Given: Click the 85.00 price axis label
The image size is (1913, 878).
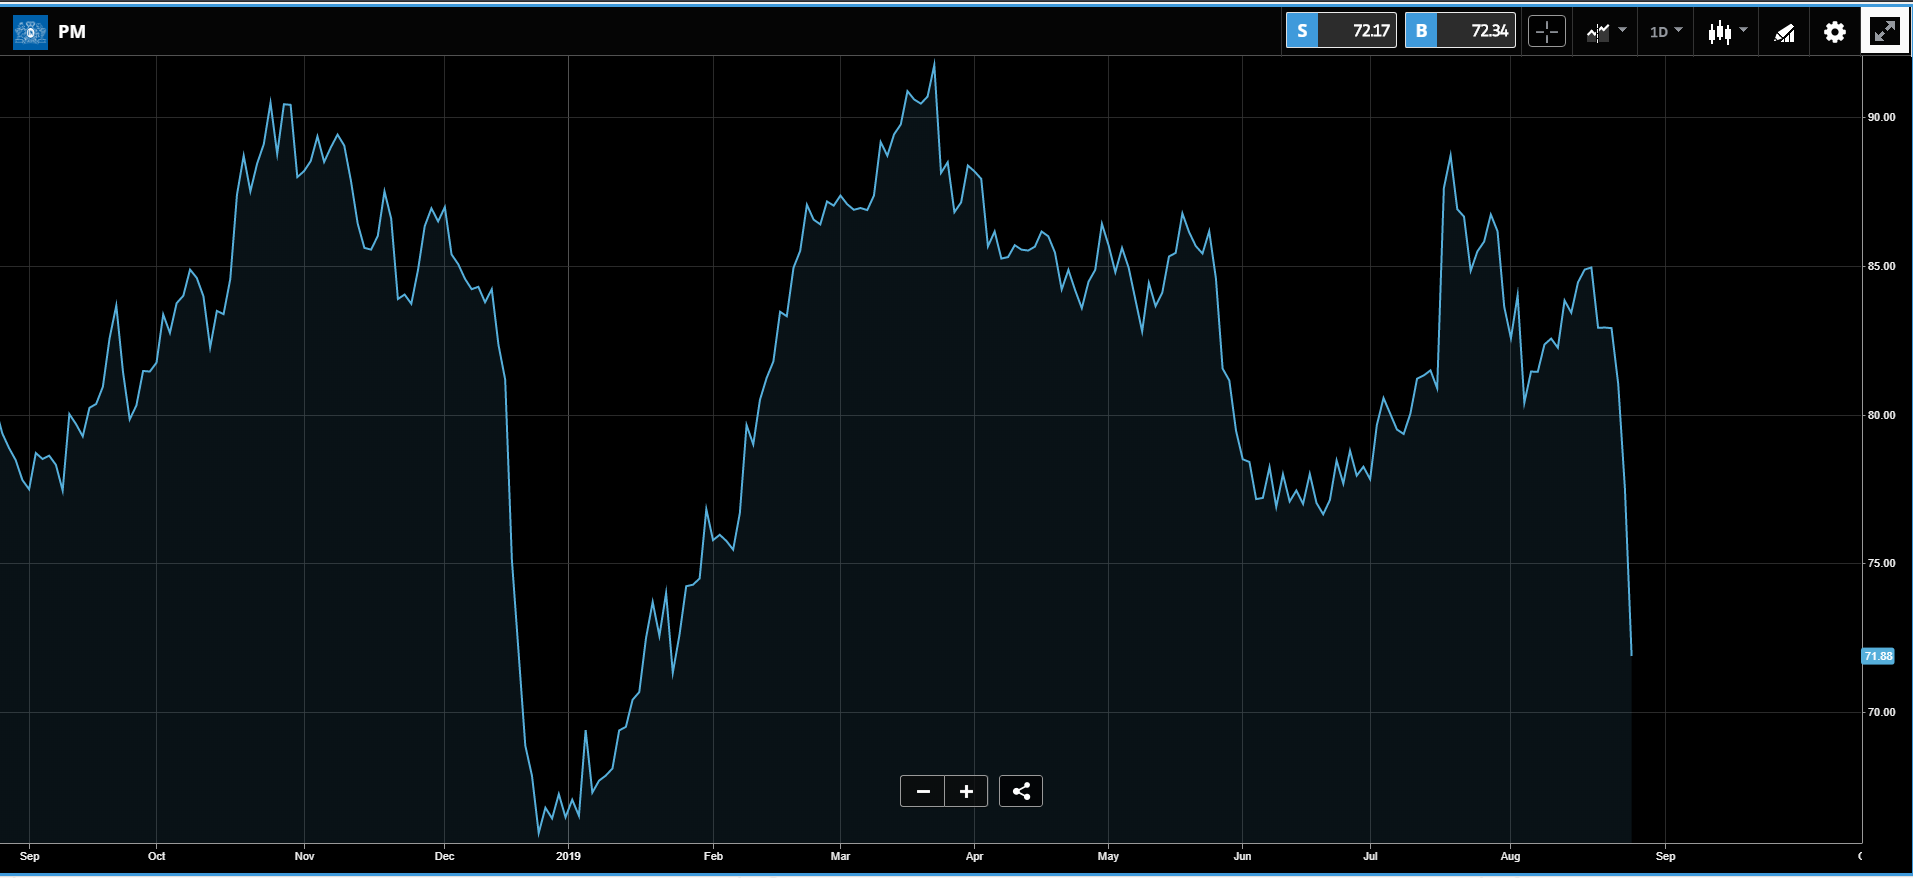Looking at the screenshot, I should tap(1881, 266).
